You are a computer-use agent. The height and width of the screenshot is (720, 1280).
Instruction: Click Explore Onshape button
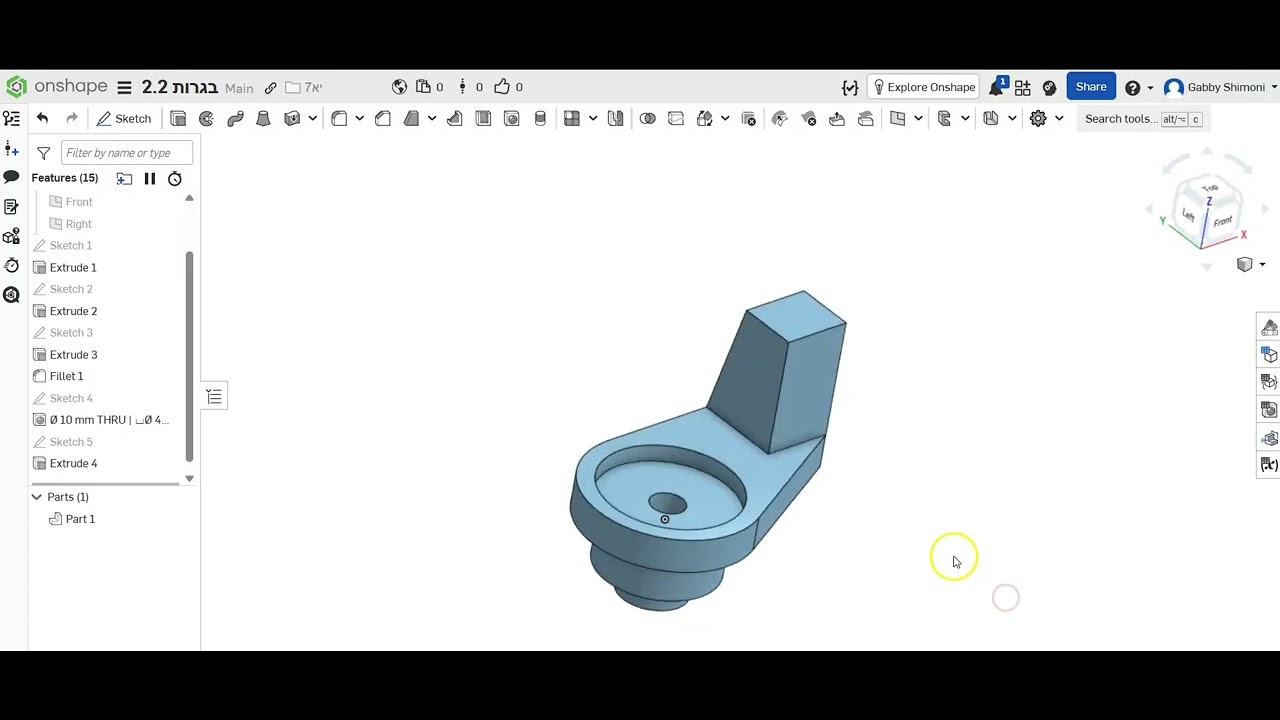pyautogui.click(x=922, y=88)
